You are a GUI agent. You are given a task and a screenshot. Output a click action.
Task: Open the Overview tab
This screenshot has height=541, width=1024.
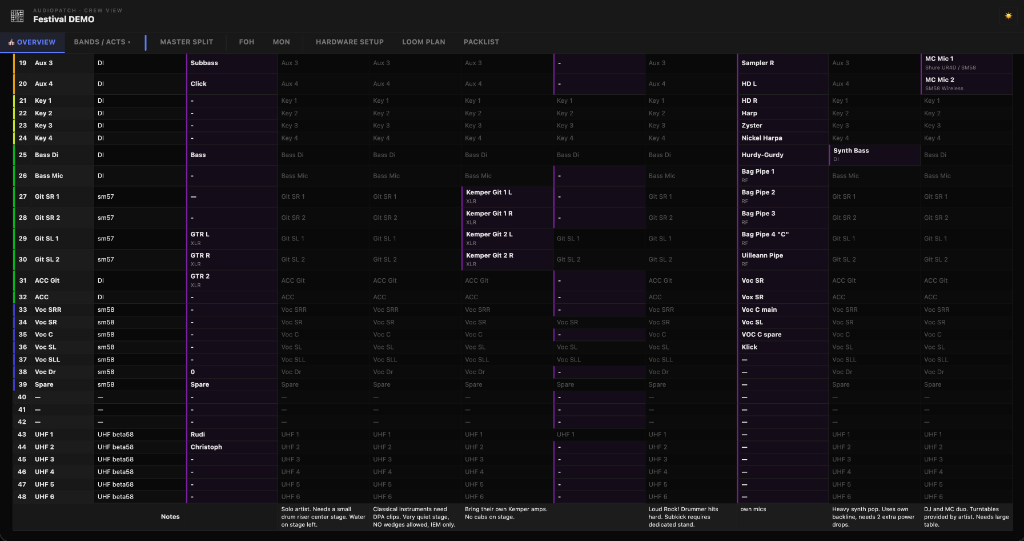click(32, 42)
